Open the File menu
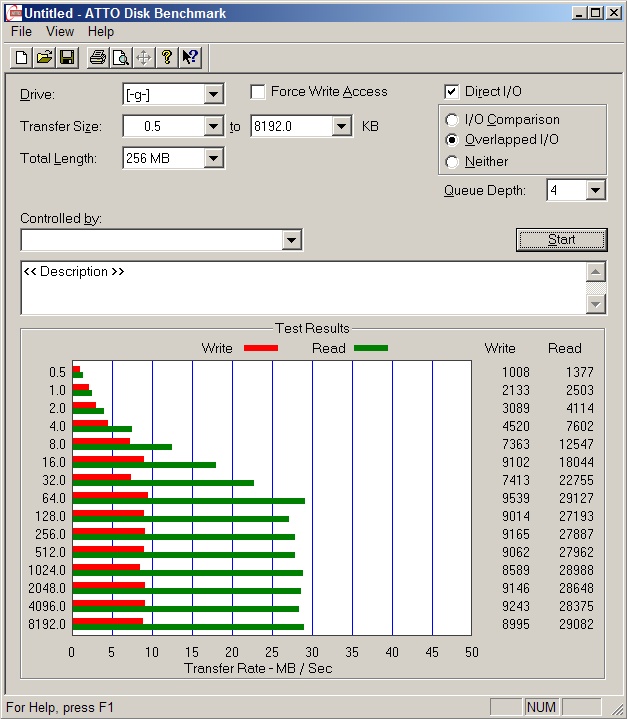627x719 pixels. point(21,32)
